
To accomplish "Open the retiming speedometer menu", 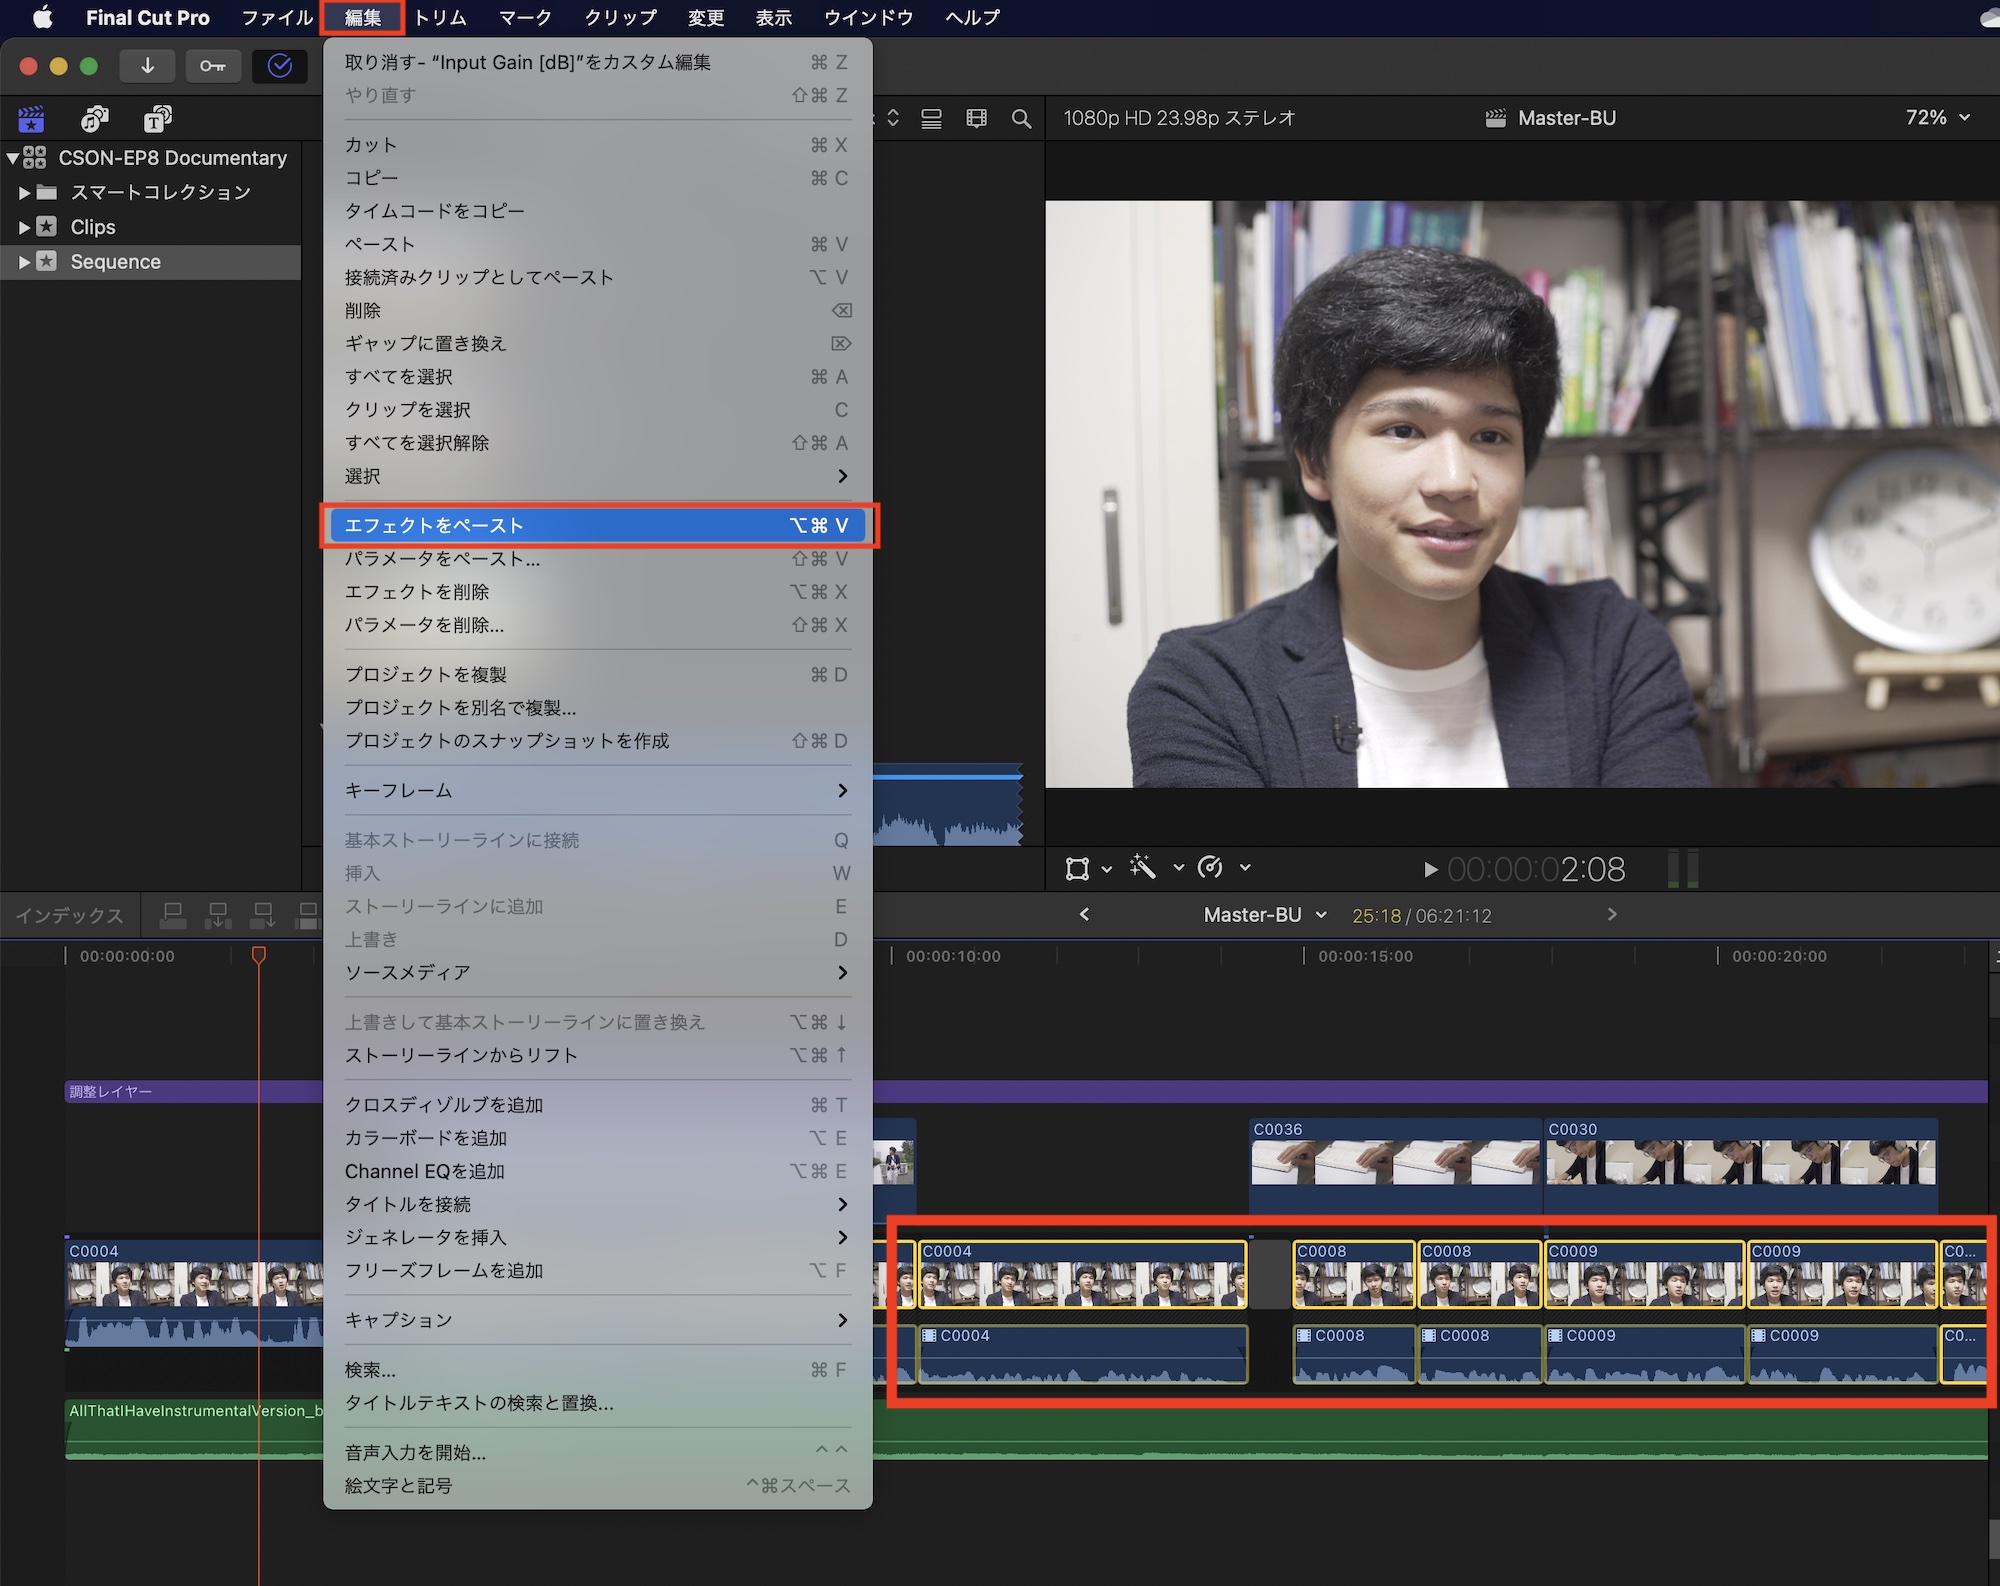I will pos(1211,867).
